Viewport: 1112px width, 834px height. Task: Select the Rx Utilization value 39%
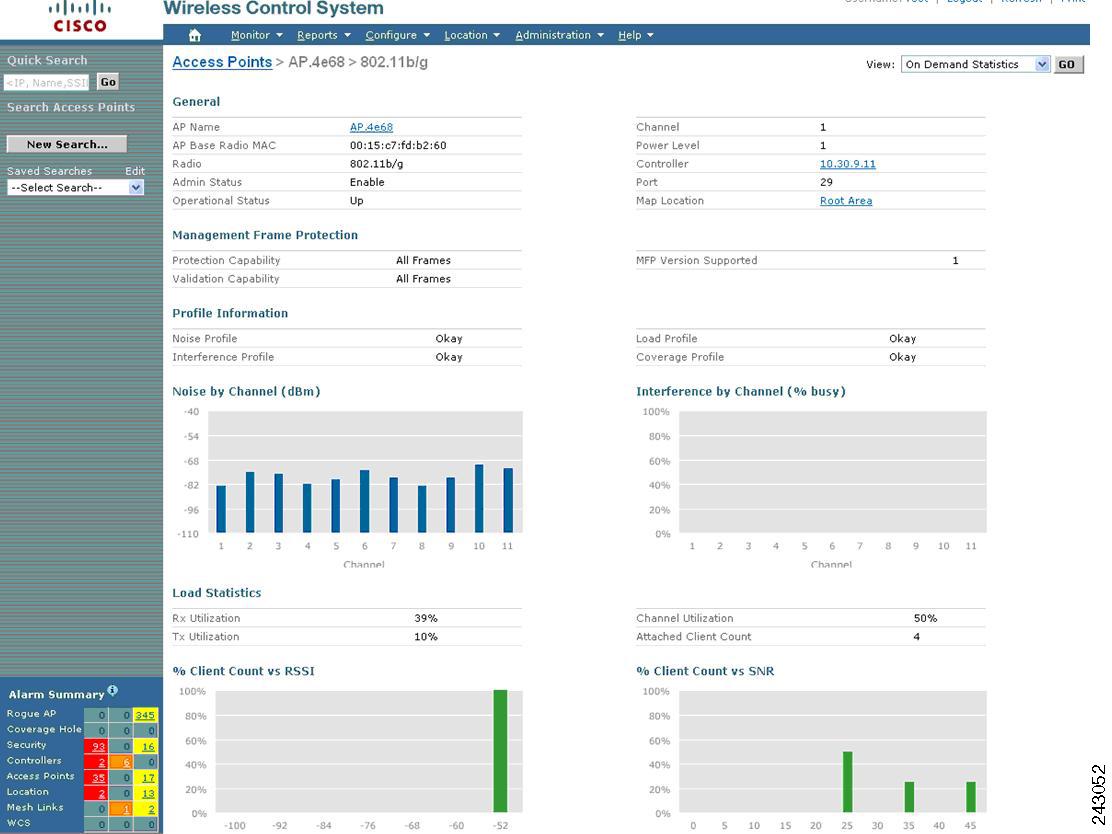coord(426,618)
